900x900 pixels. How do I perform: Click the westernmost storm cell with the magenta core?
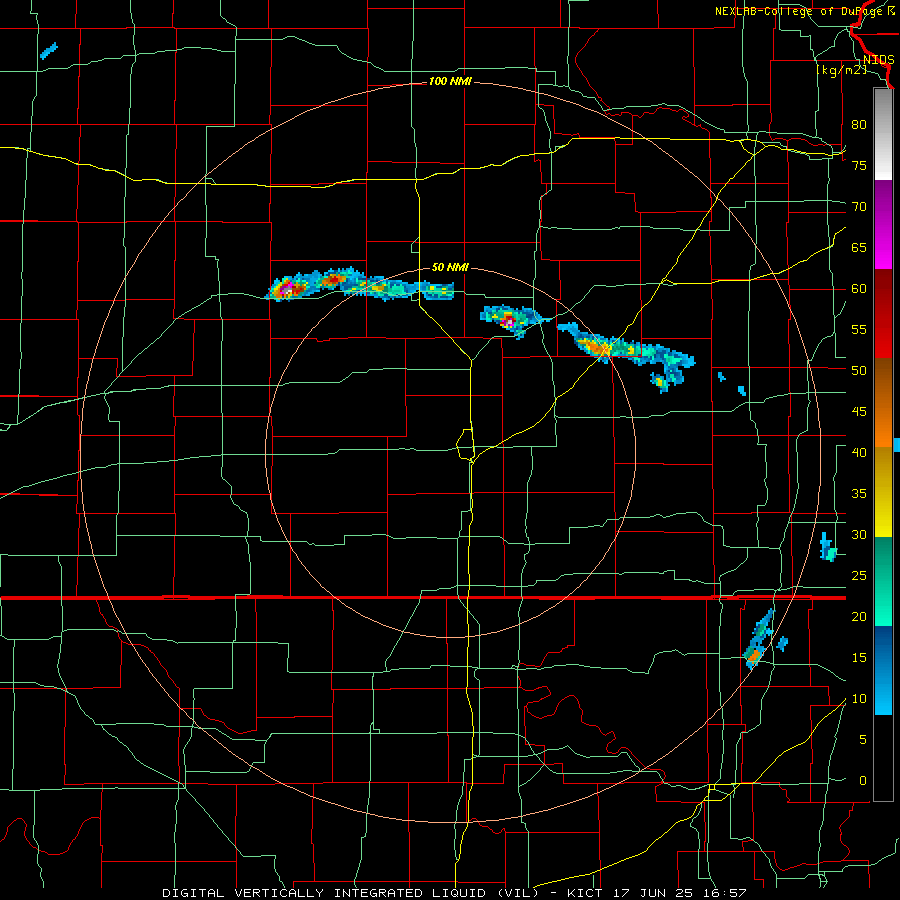tap(288, 288)
